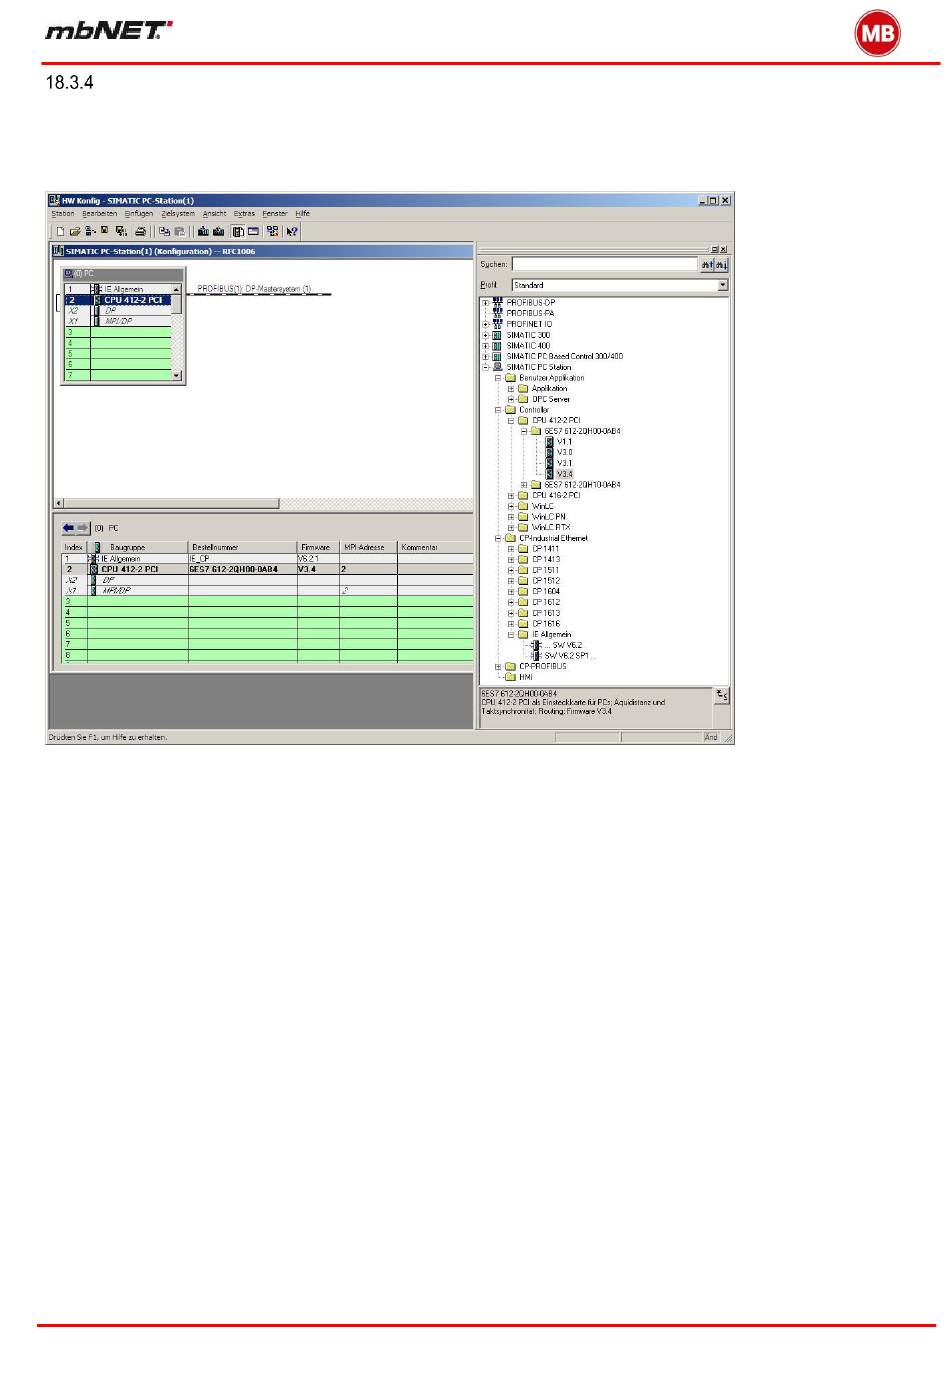Viewport: 950px width, 1378px height.
Task: Select V3.0 in the catalog tree
Action: point(565,452)
